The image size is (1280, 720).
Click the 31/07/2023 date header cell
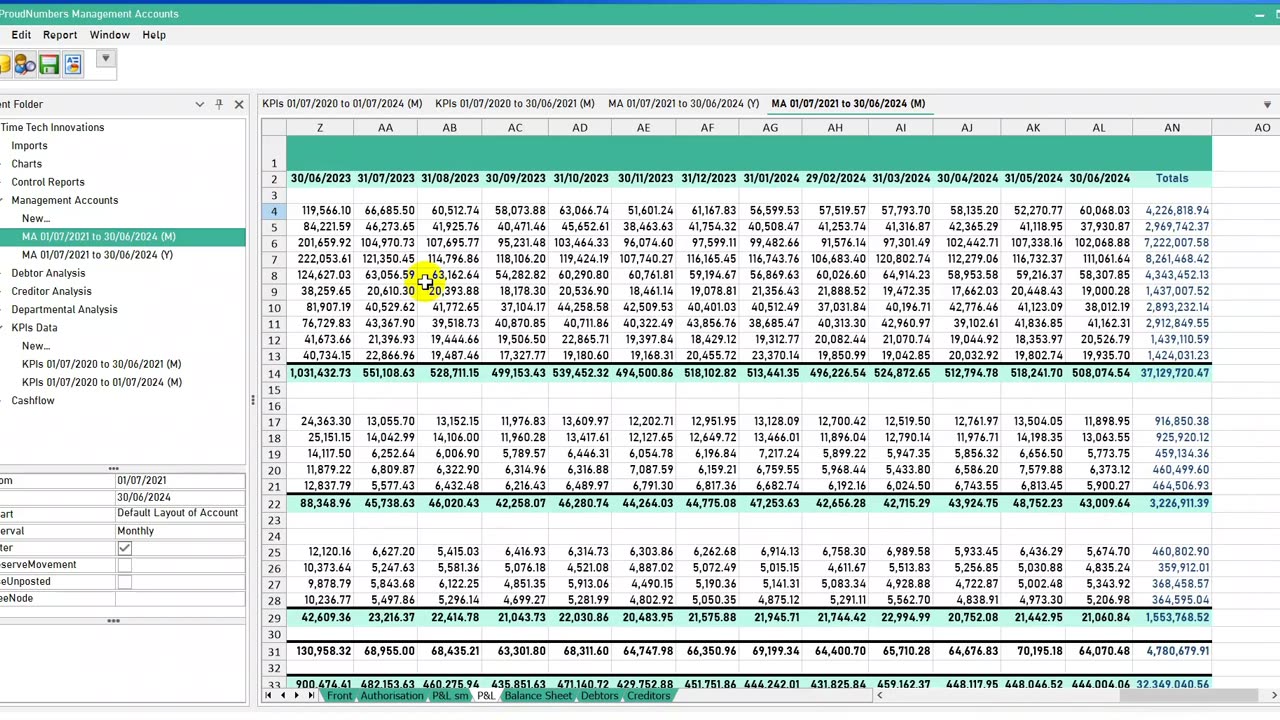pos(385,178)
